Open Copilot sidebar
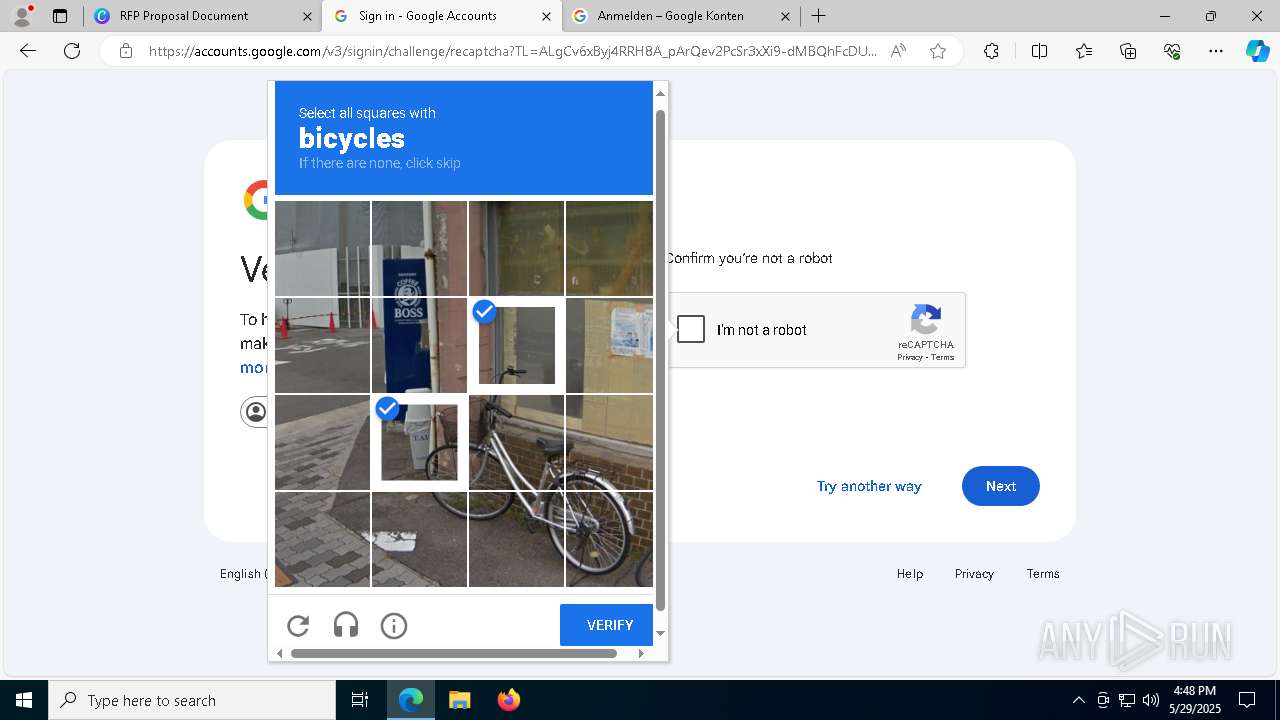 point(1257,51)
